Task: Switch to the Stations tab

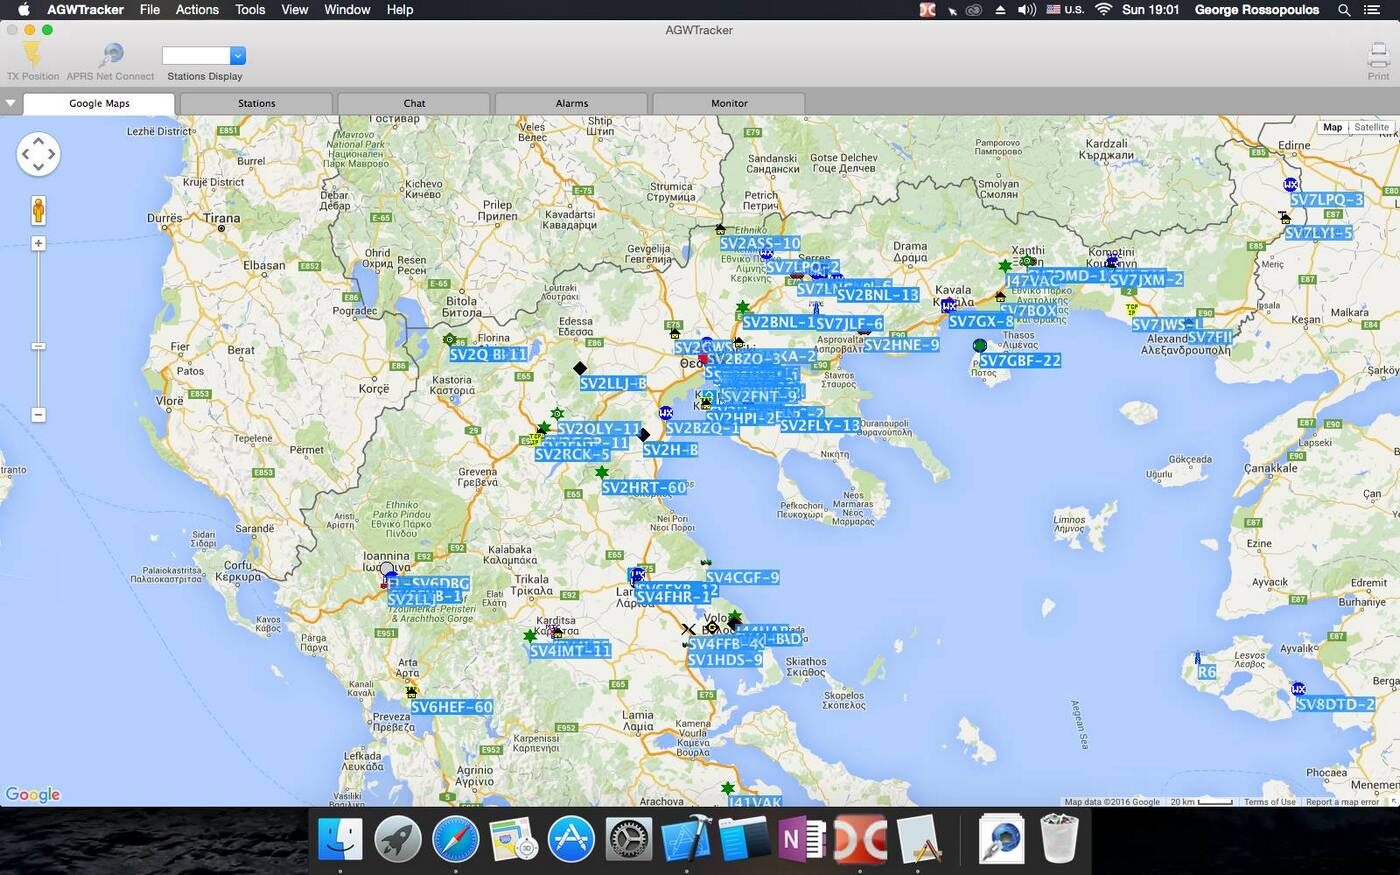Action: 256,103
